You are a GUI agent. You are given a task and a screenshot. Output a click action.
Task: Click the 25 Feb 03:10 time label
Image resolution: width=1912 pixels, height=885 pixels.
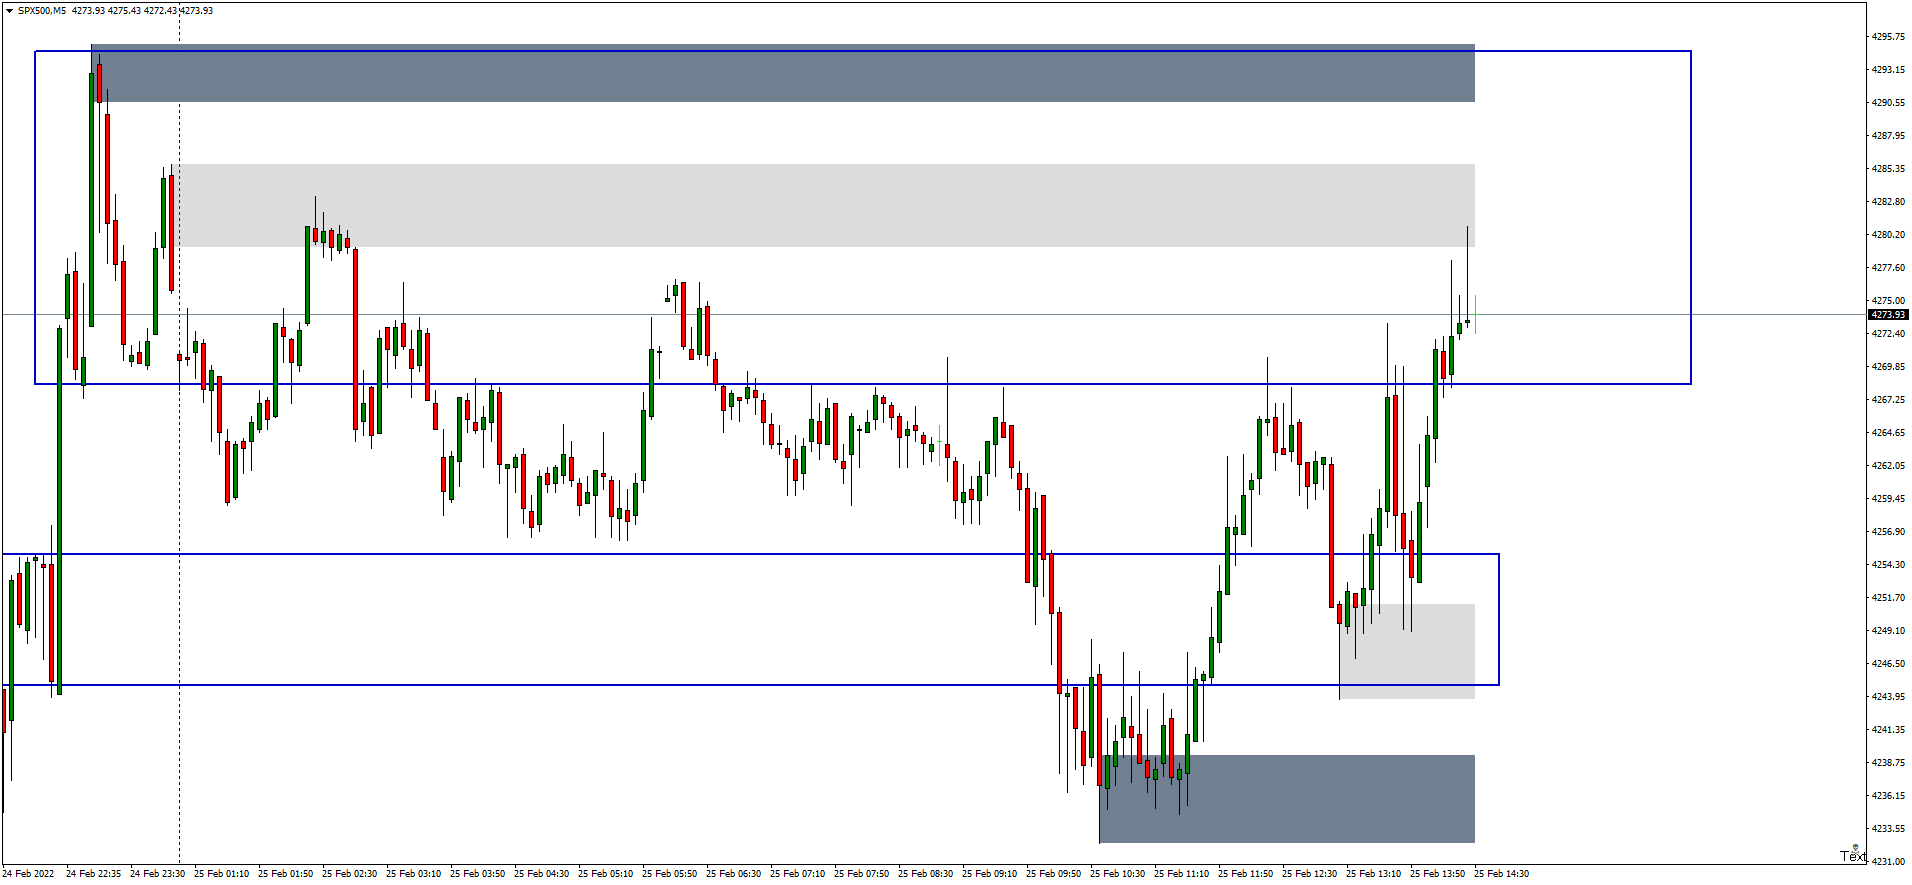point(413,874)
